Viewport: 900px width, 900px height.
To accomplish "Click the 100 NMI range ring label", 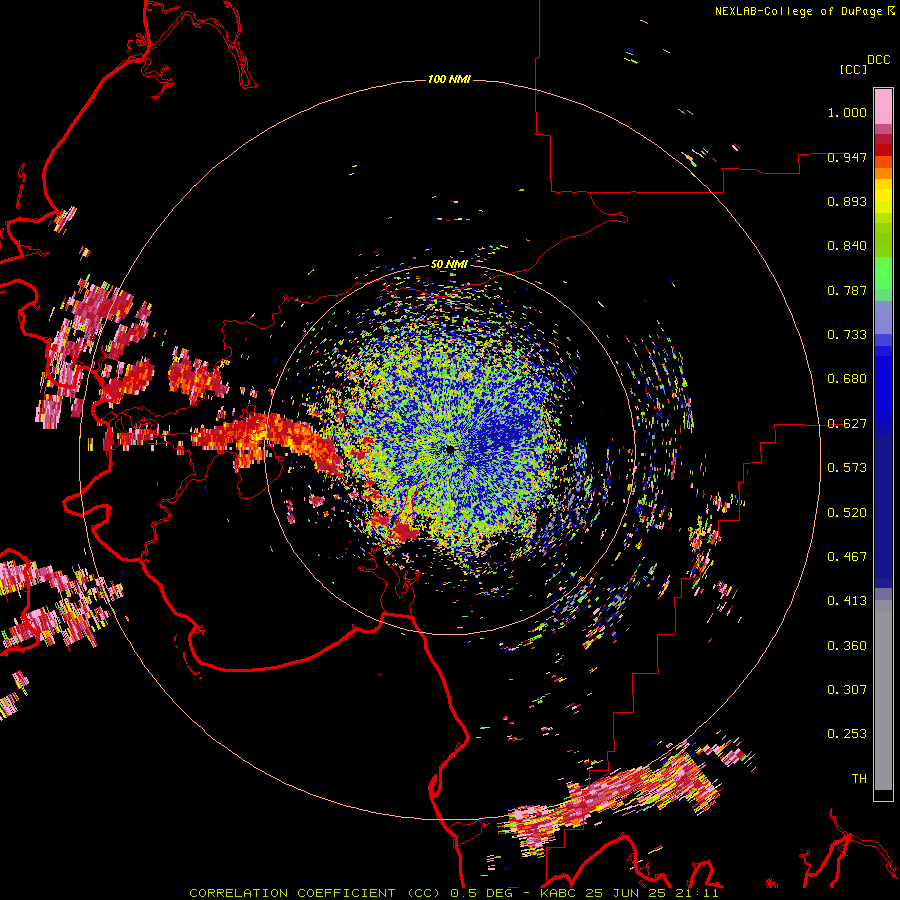I will pyautogui.click(x=449, y=79).
